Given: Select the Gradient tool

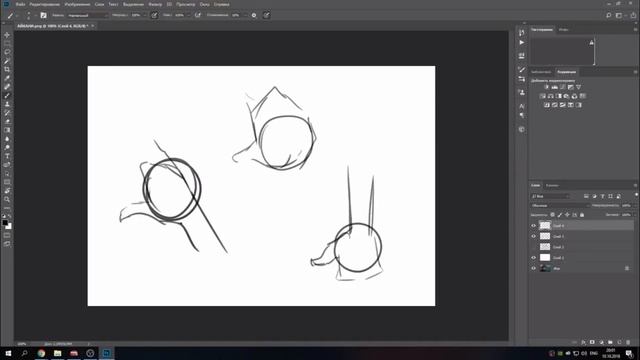Looking at the screenshot, I should point(7,130).
